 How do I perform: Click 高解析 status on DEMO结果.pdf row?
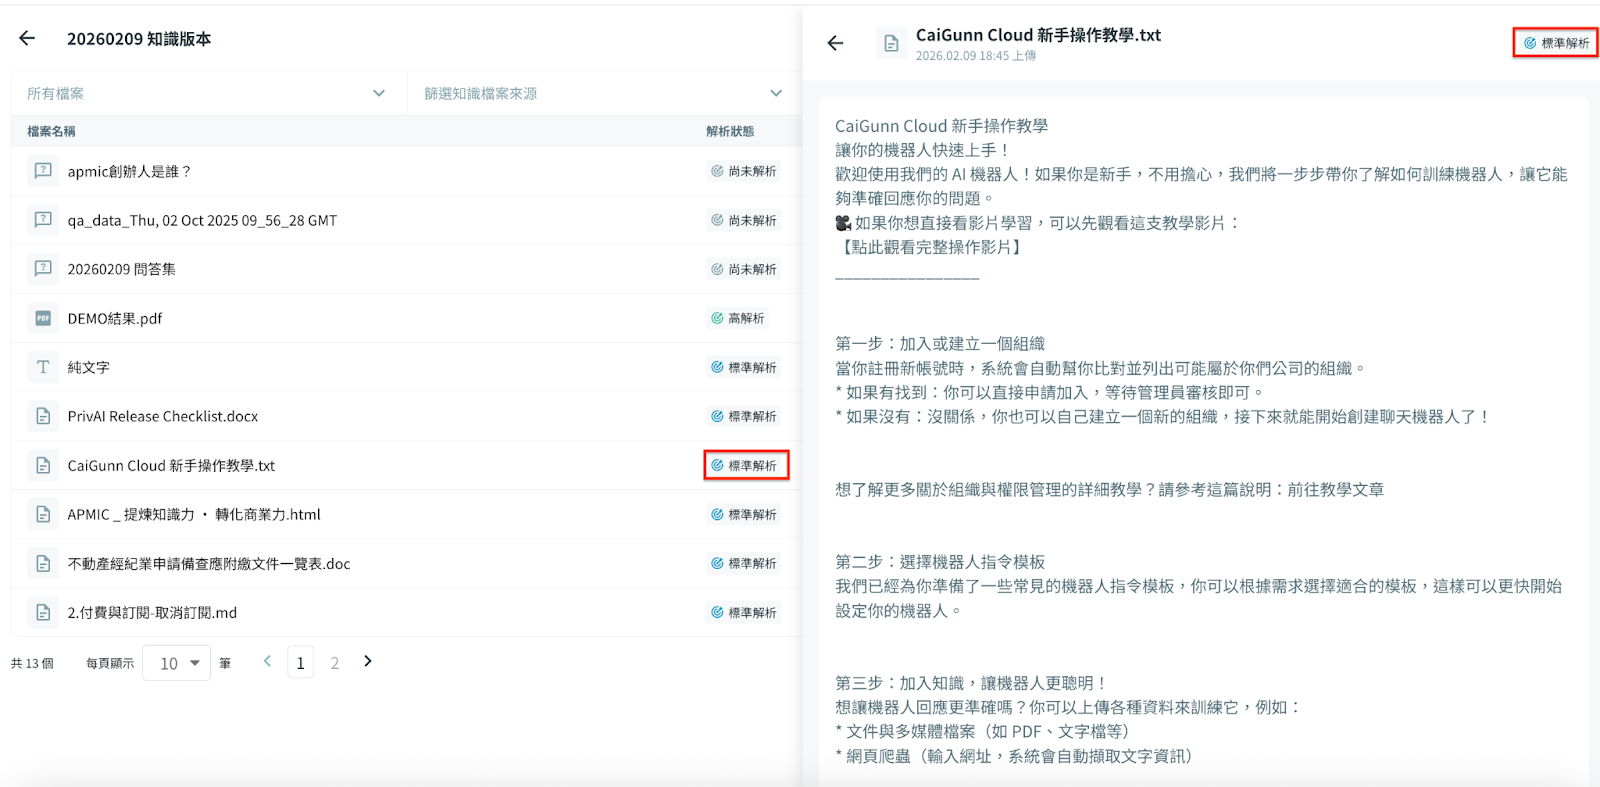[x=738, y=318]
